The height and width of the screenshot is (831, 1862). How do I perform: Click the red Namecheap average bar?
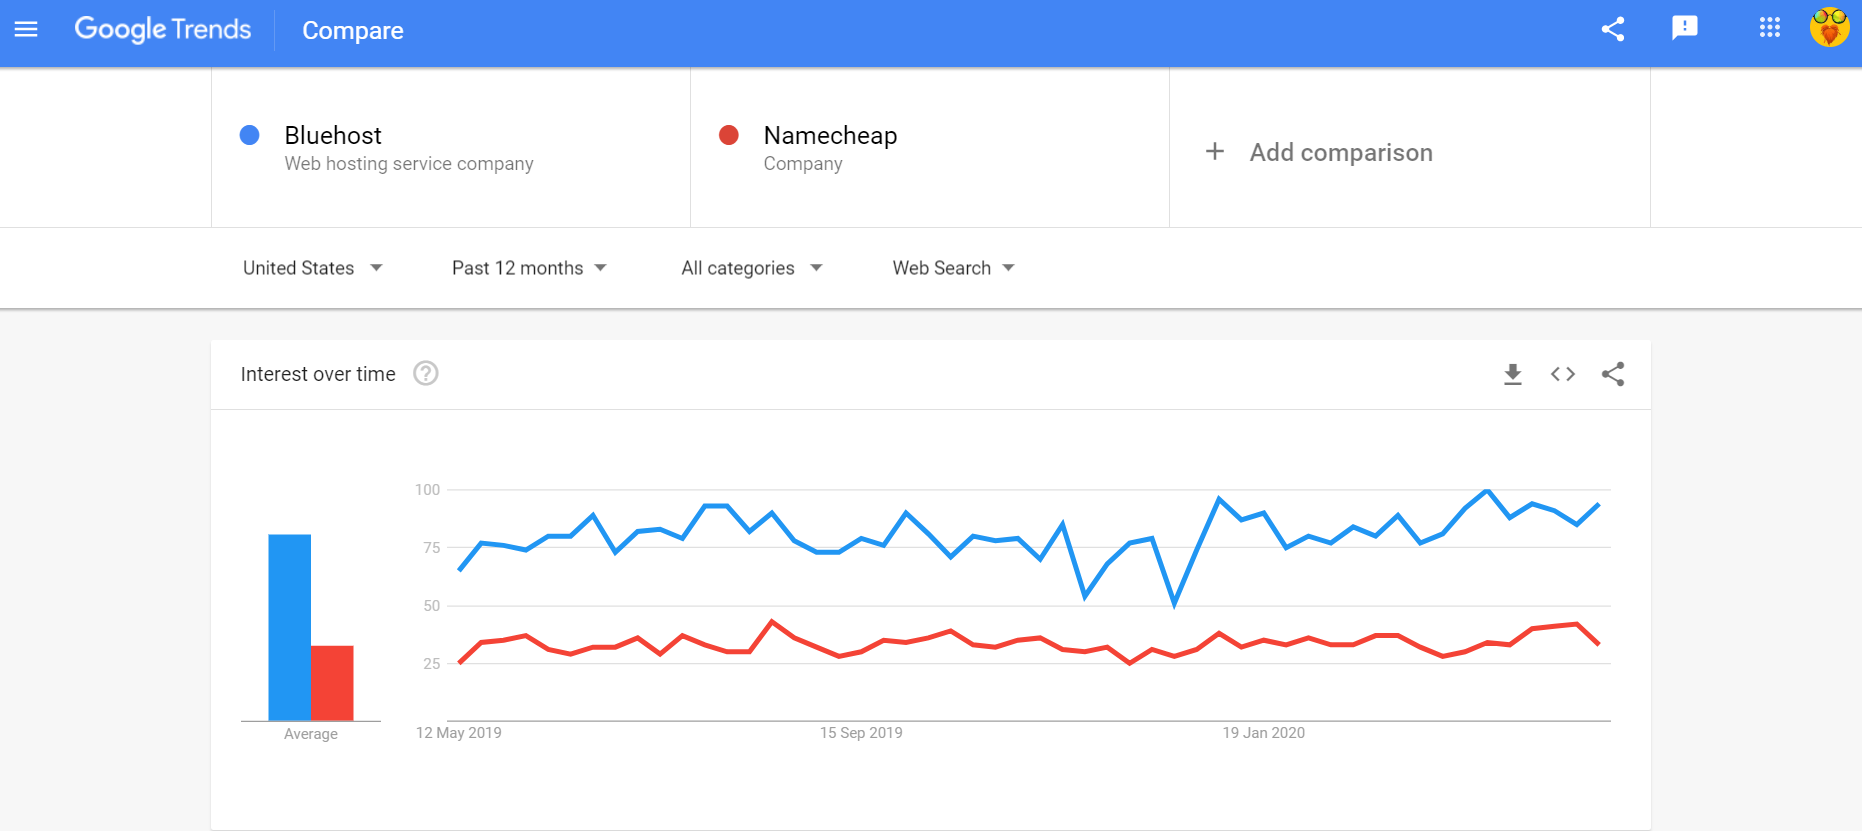click(332, 683)
